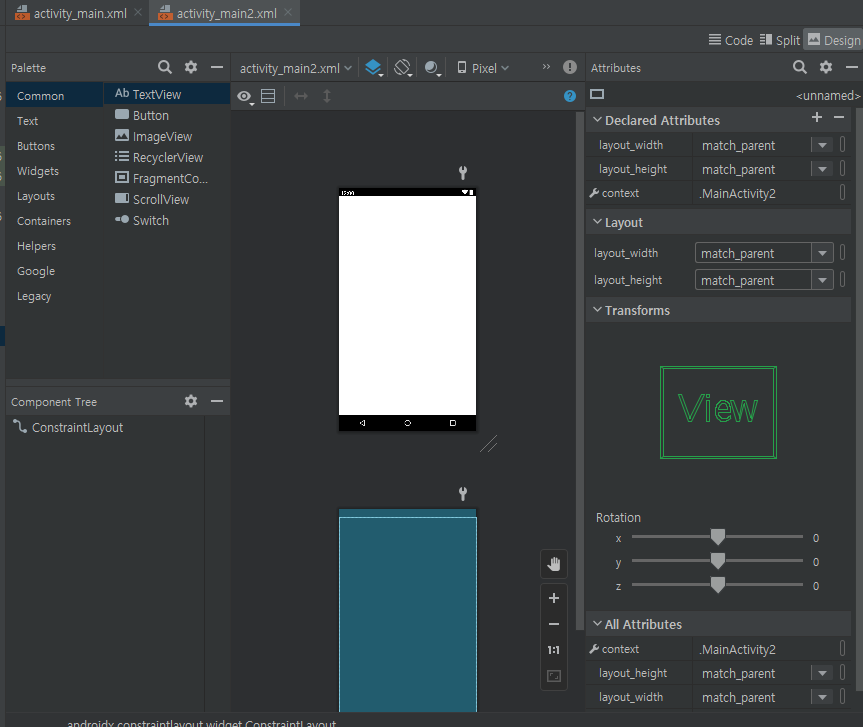863x727 pixels.
Task: Close the activity_main2.xml tab
Action: coord(288,13)
